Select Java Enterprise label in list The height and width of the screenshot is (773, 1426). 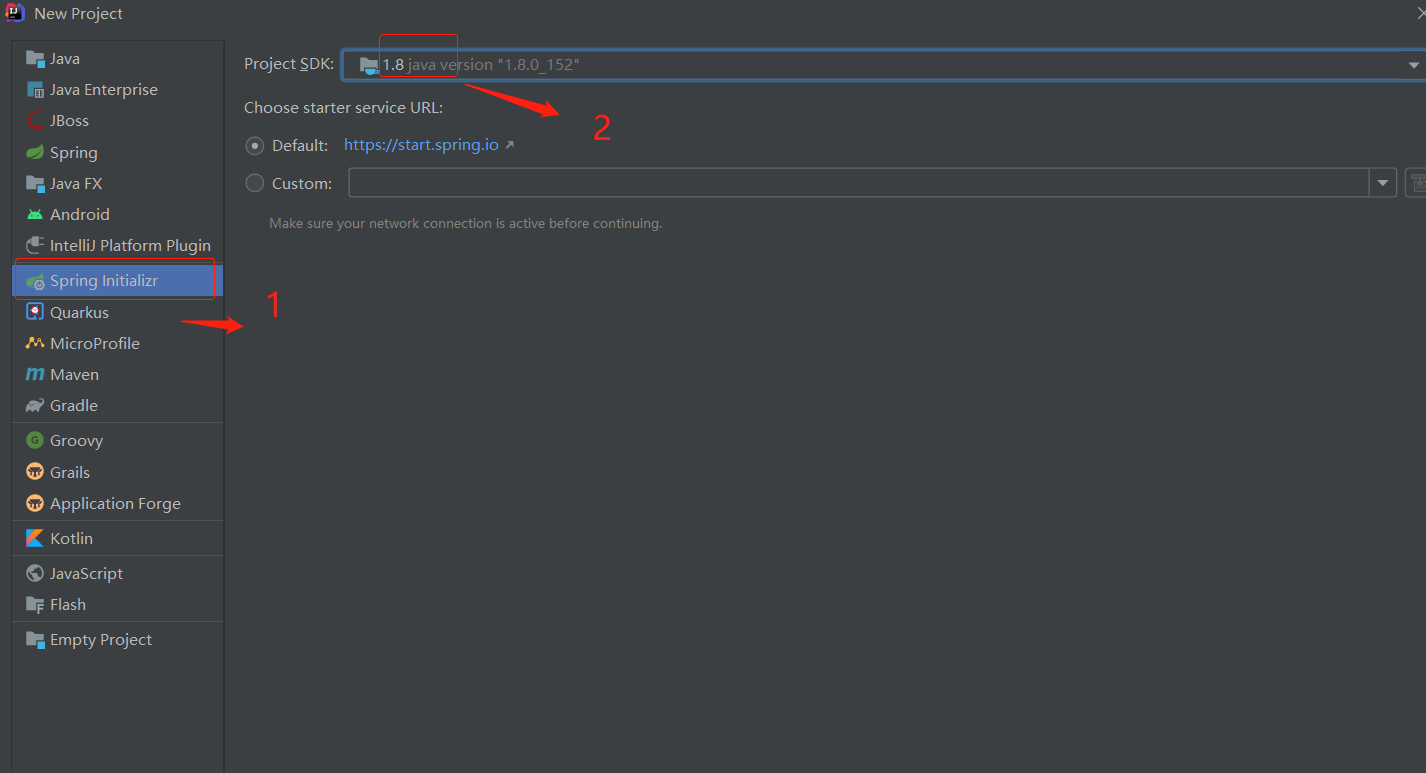[x=104, y=90]
